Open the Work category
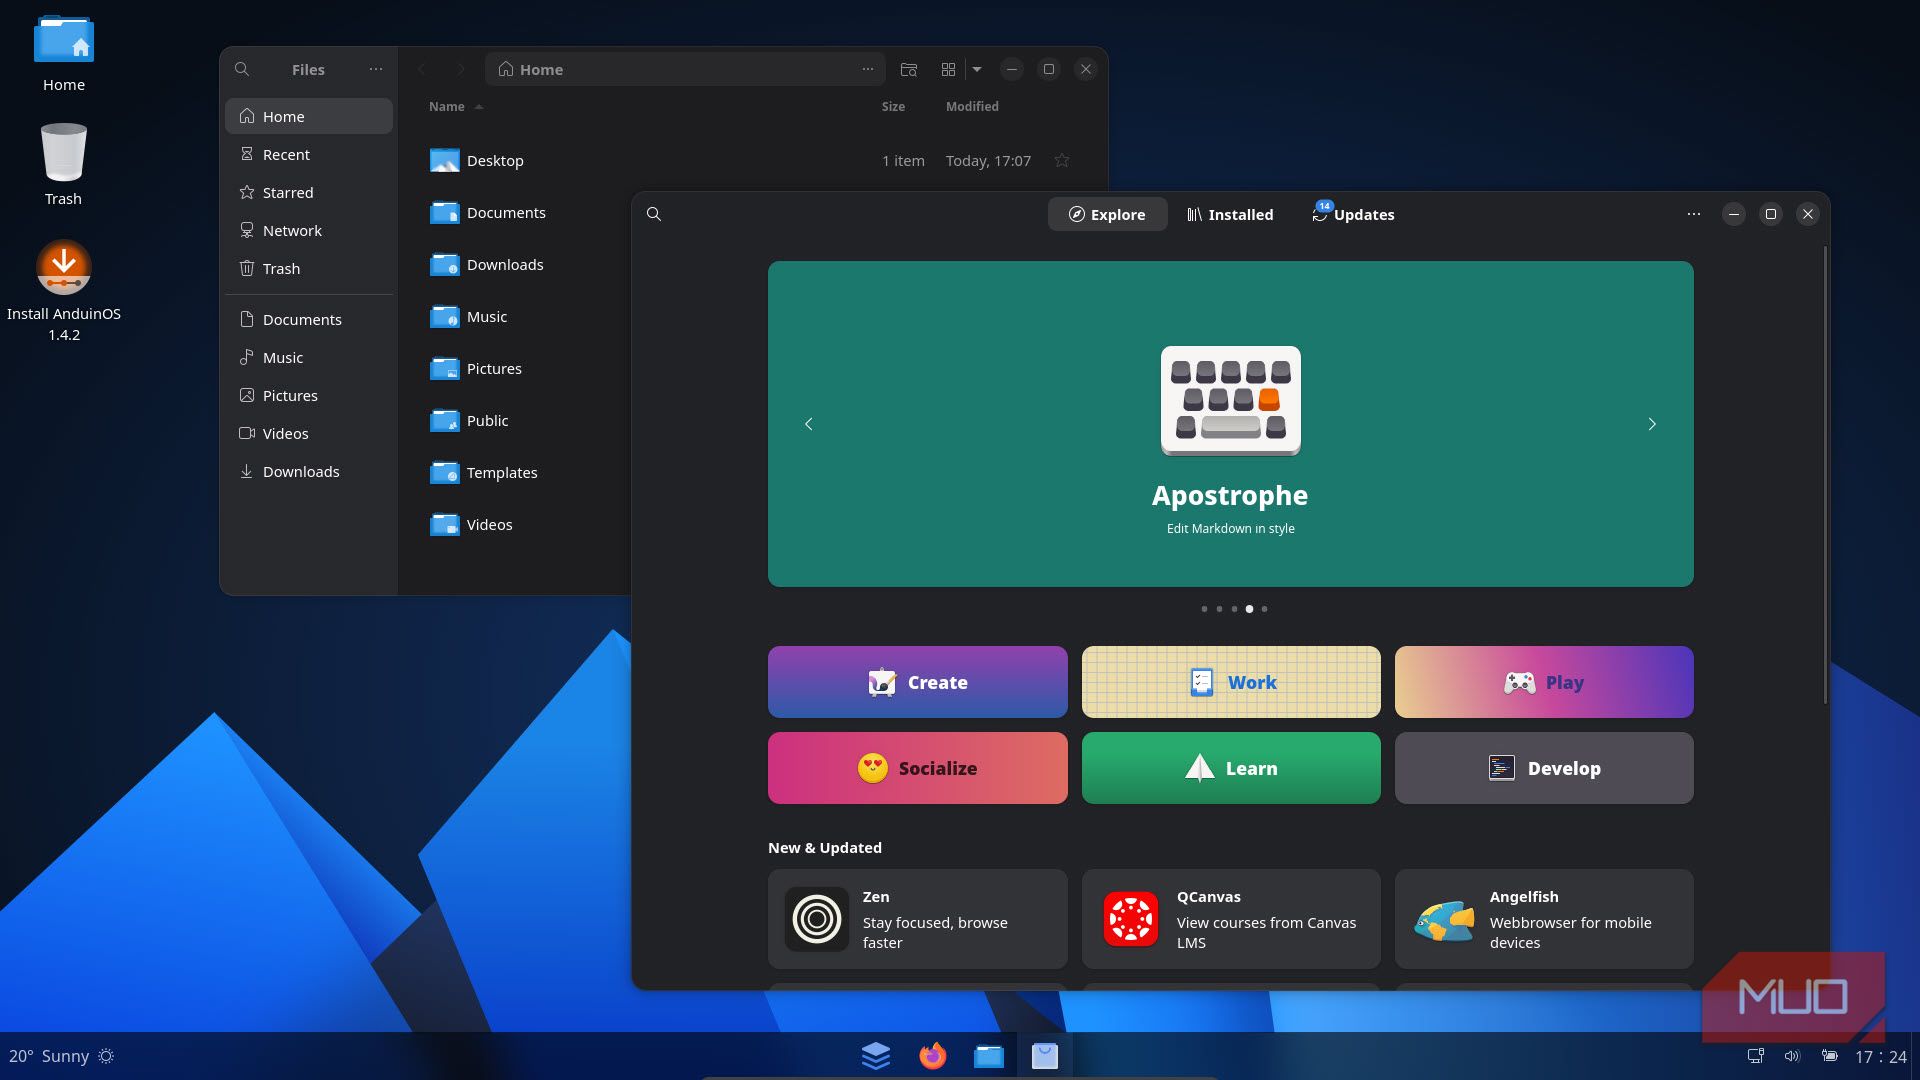This screenshot has width=1920, height=1080. coord(1231,682)
